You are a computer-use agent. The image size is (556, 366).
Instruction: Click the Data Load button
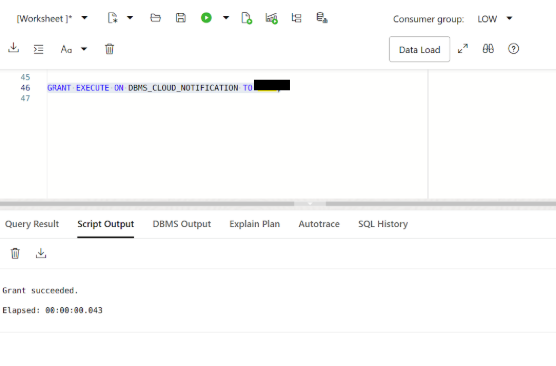click(x=419, y=49)
